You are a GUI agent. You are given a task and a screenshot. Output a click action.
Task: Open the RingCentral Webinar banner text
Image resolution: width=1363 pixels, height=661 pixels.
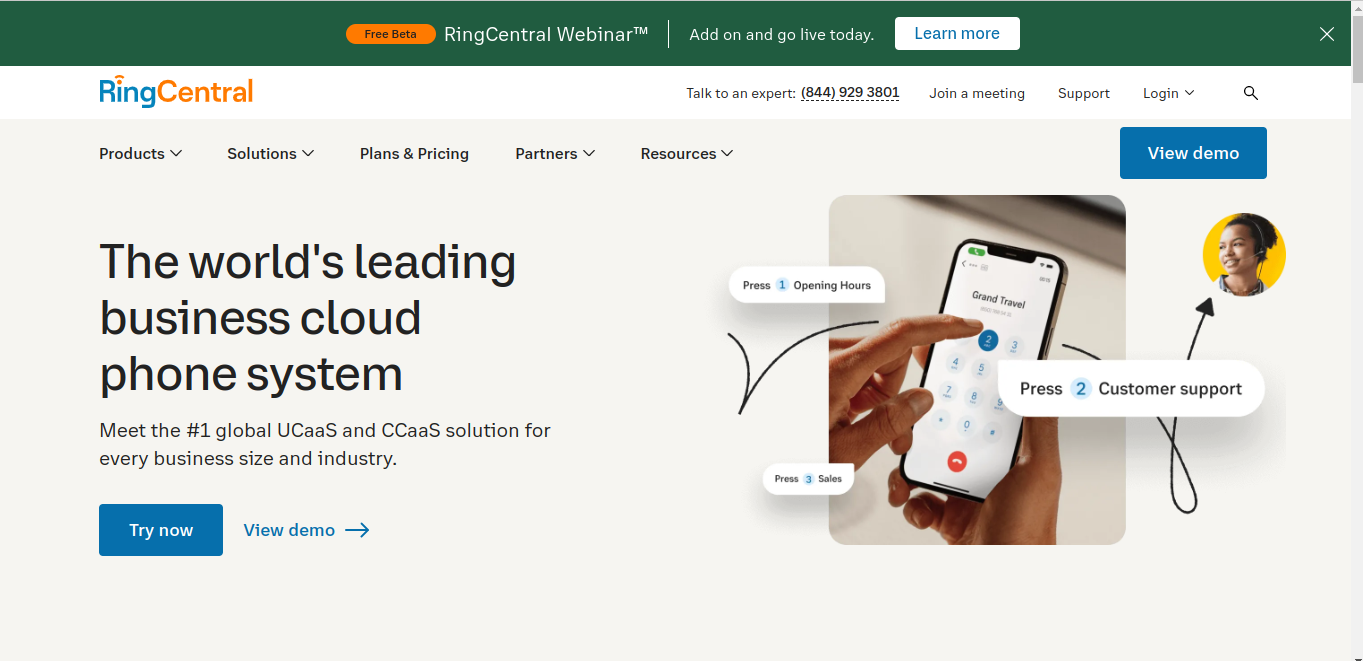tap(546, 34)
